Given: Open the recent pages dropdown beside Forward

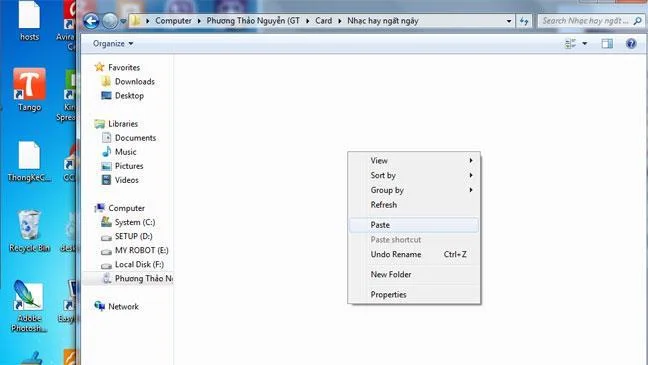Looking at the screenshot, I should [123, 21].
